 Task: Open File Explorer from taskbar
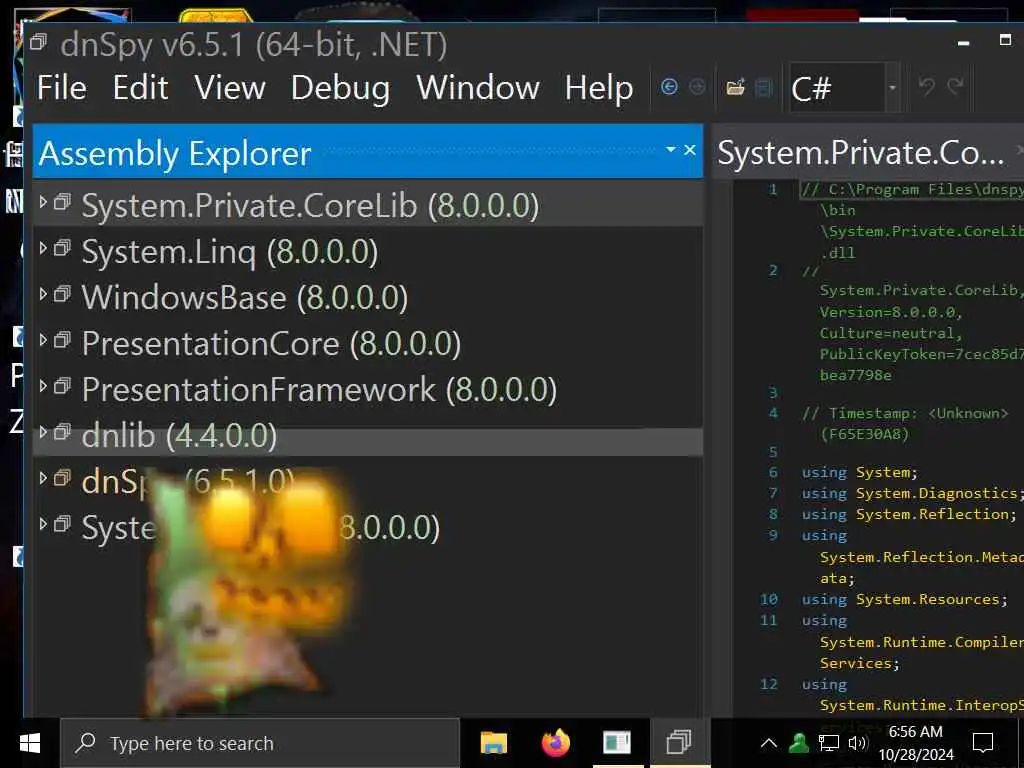point(494,743)
